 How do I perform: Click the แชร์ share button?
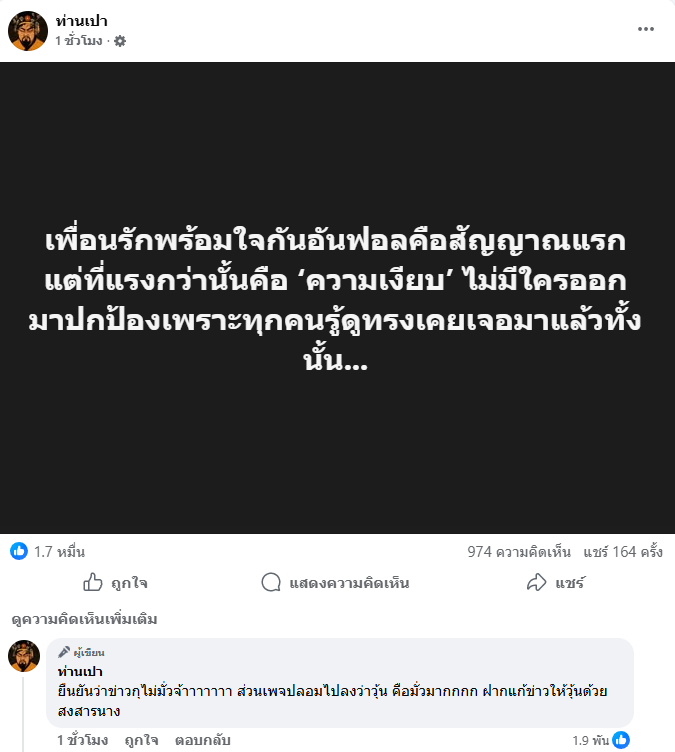(556, 583)
